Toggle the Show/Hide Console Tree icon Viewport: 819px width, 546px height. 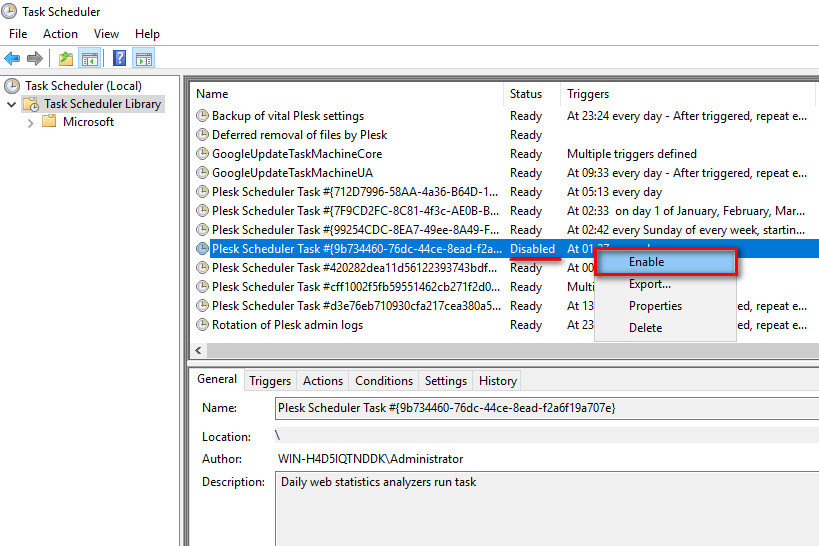(x=89, y=59)
